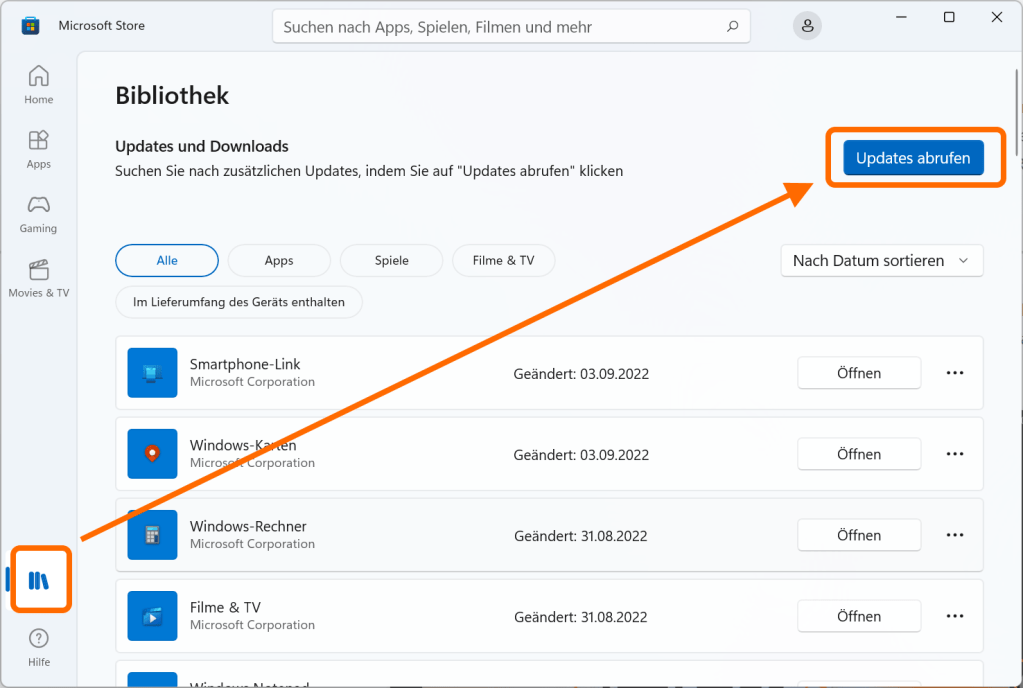Open more options for Windows-Rechner
The width and height of the screenshot is (1023, 688).
954,535
